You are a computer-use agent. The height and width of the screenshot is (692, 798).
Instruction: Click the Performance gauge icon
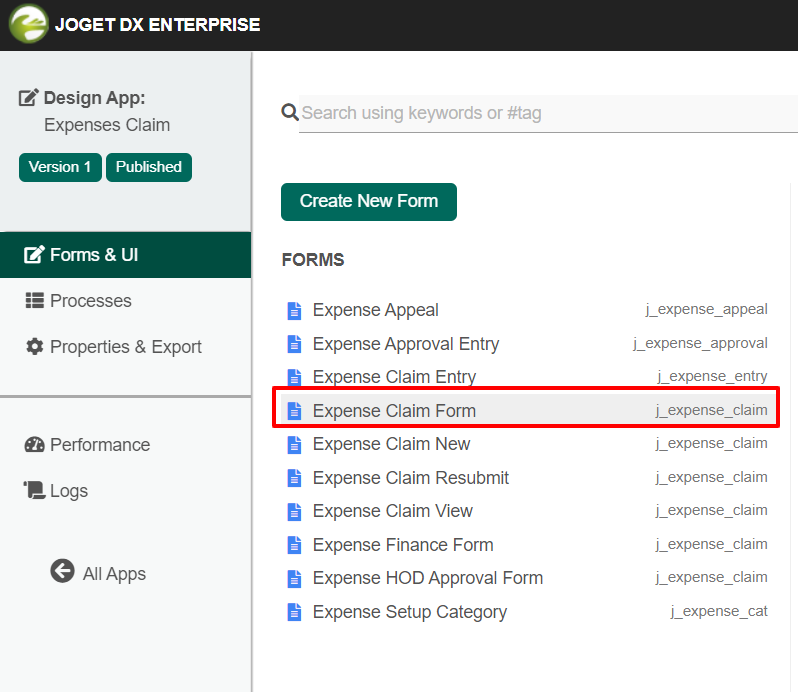(35, 445)
